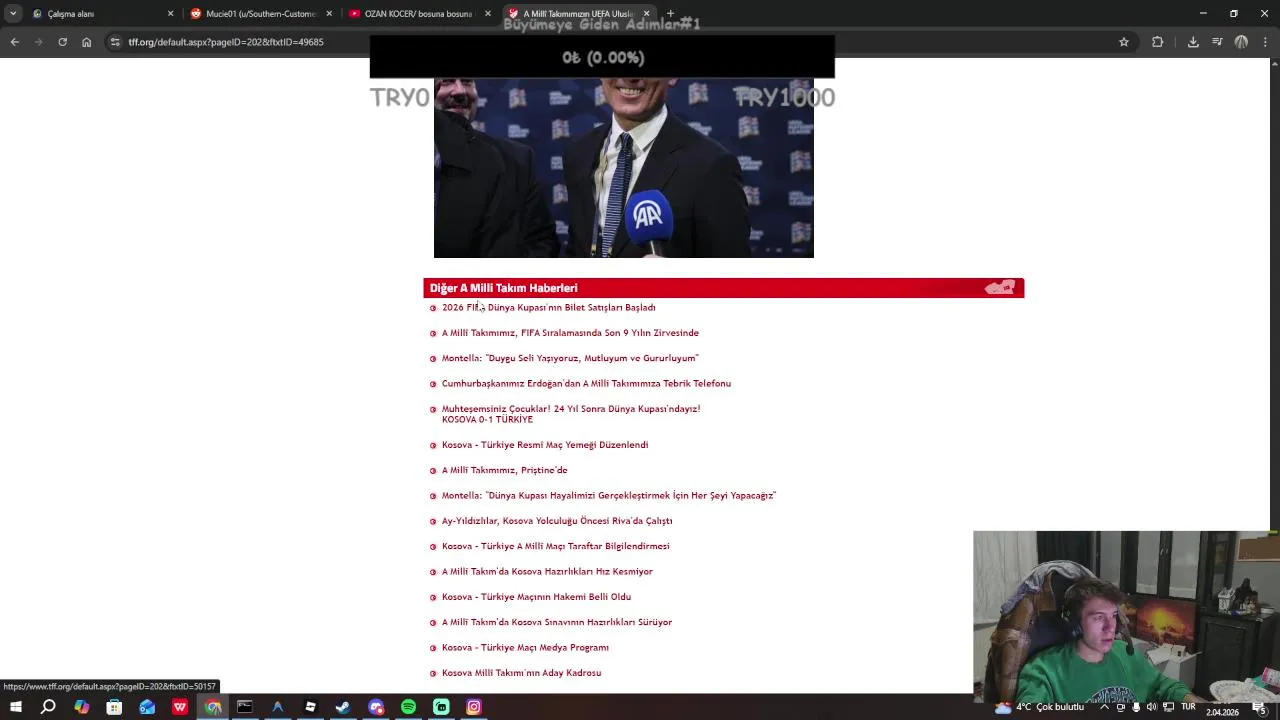The height and width of the screenshot is (720, 1280).
Task: Open the news photo with AA microphone
Action: [624, 168]
